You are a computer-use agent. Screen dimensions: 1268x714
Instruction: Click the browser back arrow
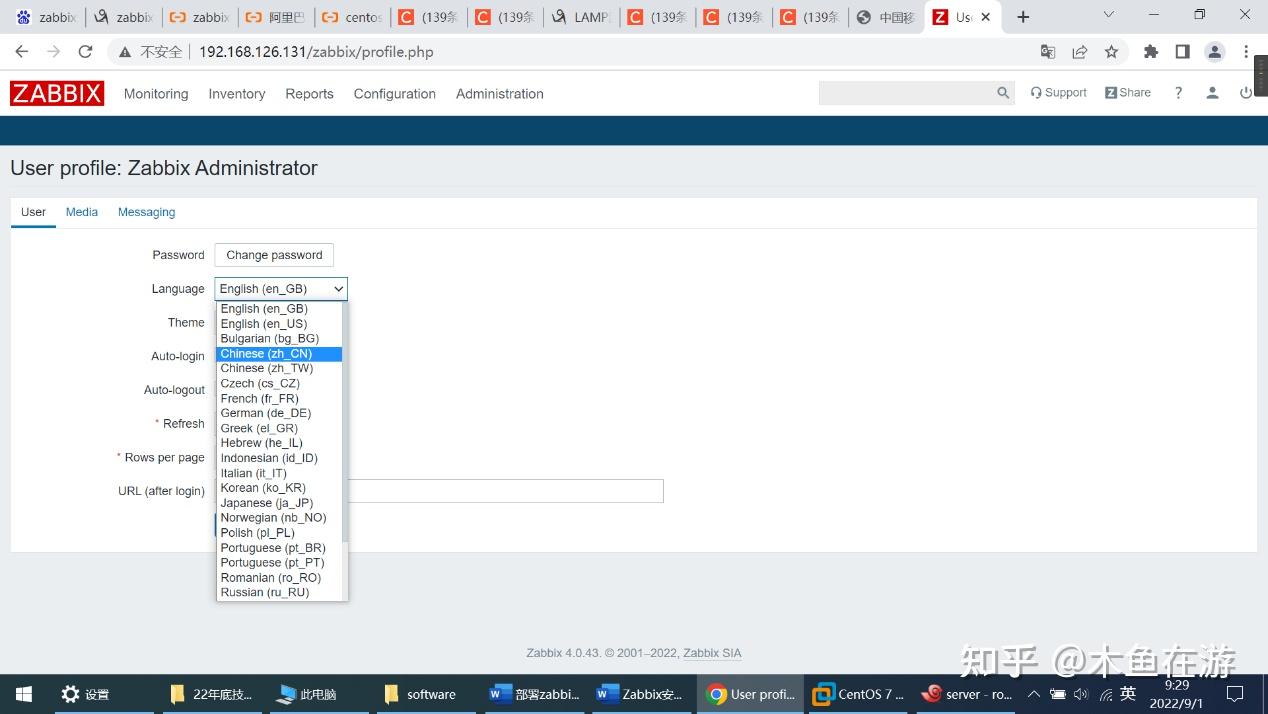(22, 52)
